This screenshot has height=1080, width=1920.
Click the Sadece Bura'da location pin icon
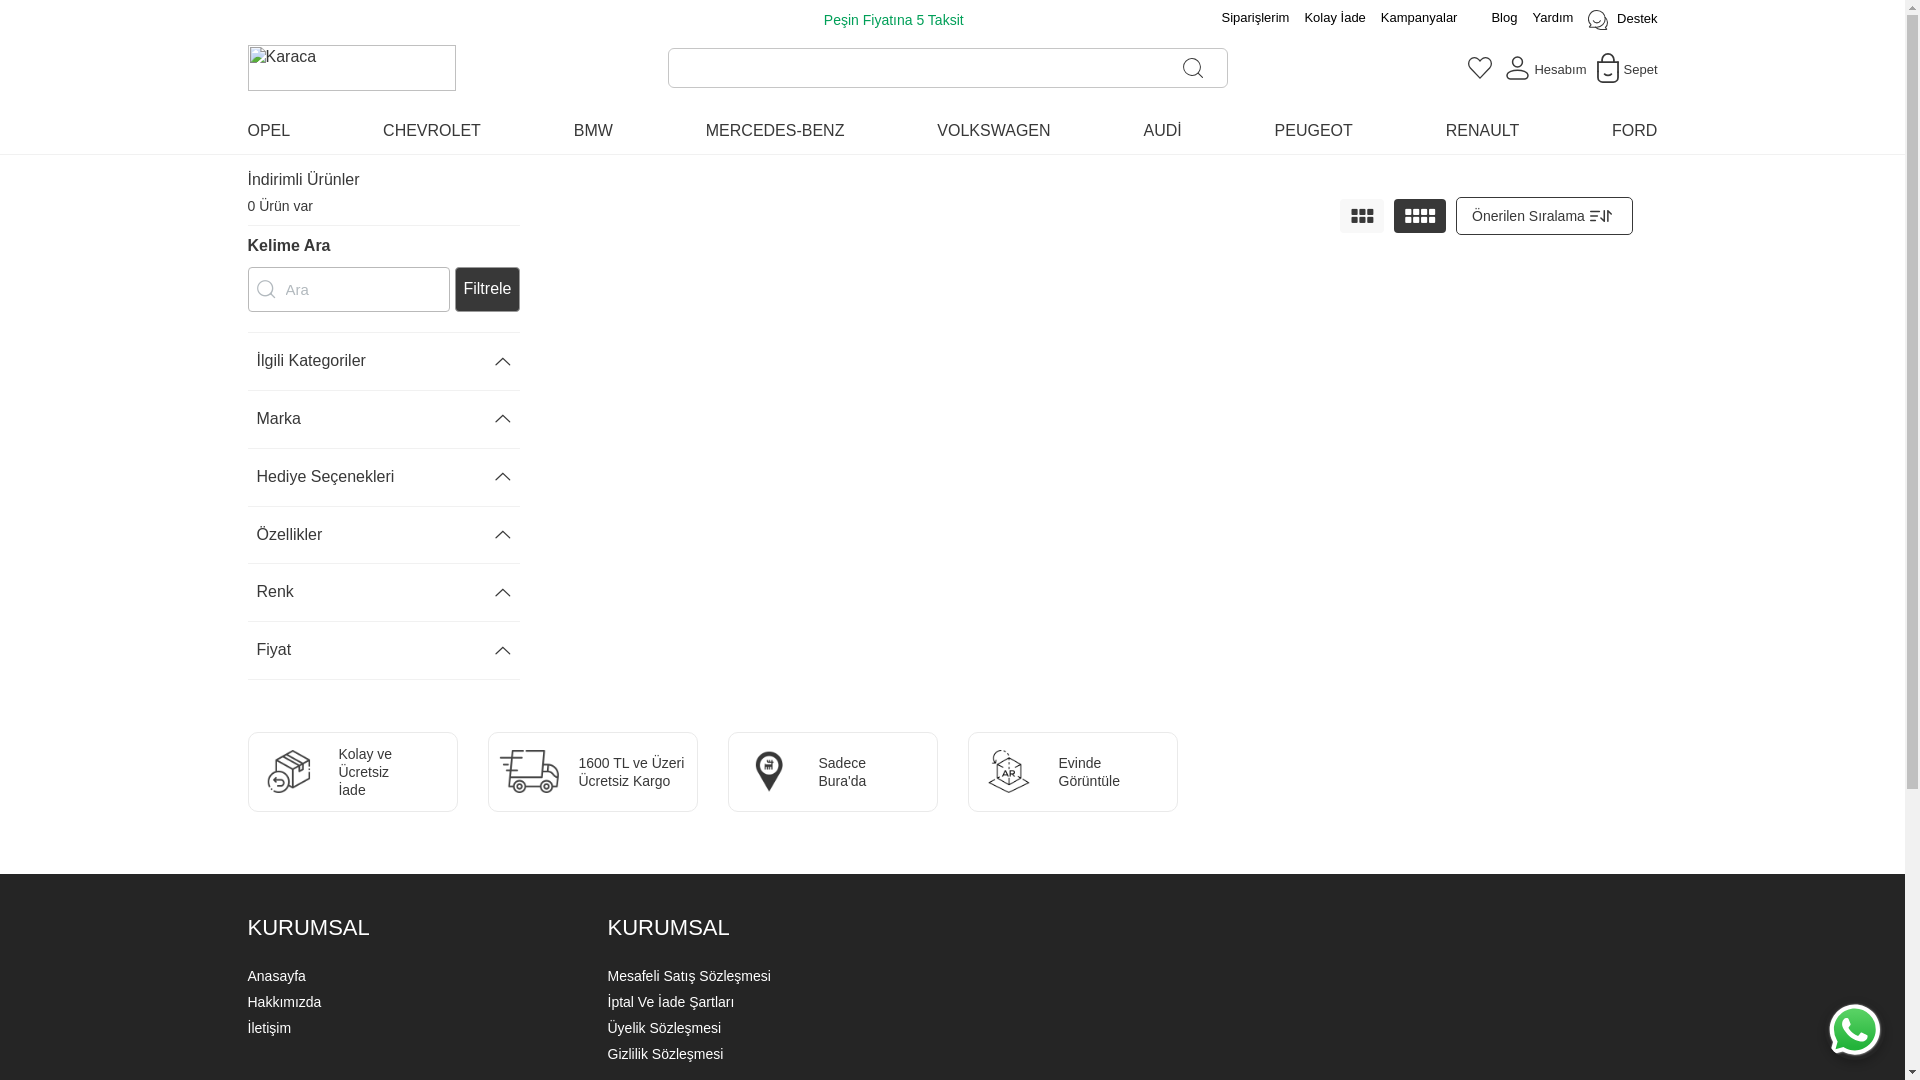point(769,772)
